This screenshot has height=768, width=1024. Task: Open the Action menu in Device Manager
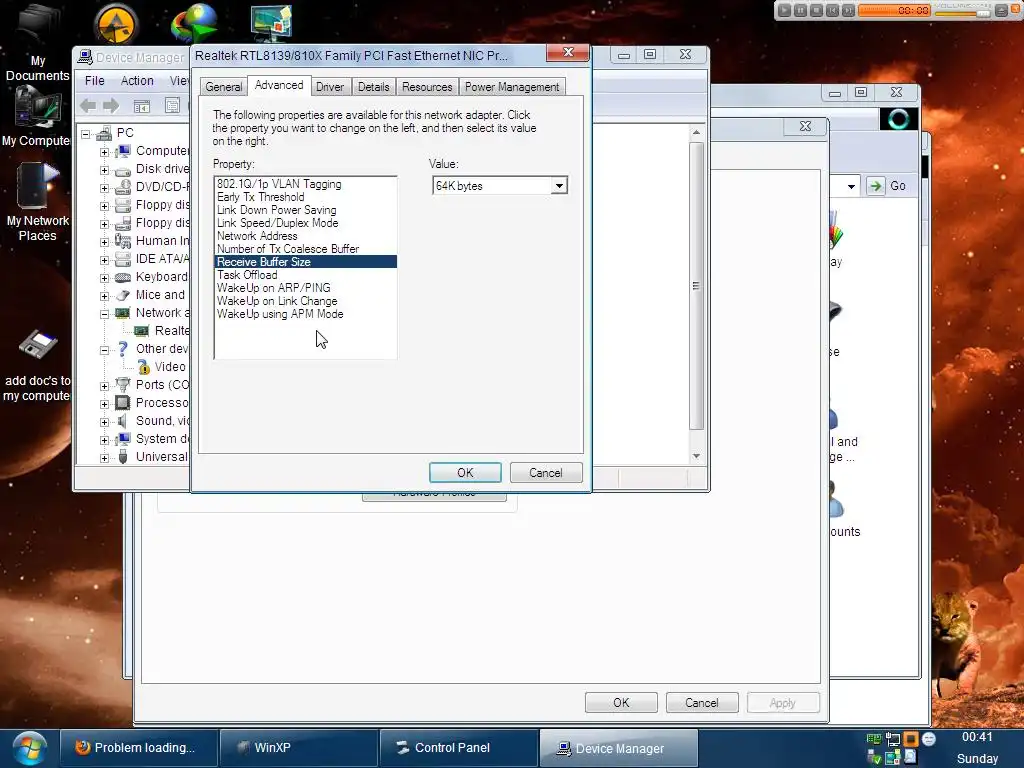[137, 81]
